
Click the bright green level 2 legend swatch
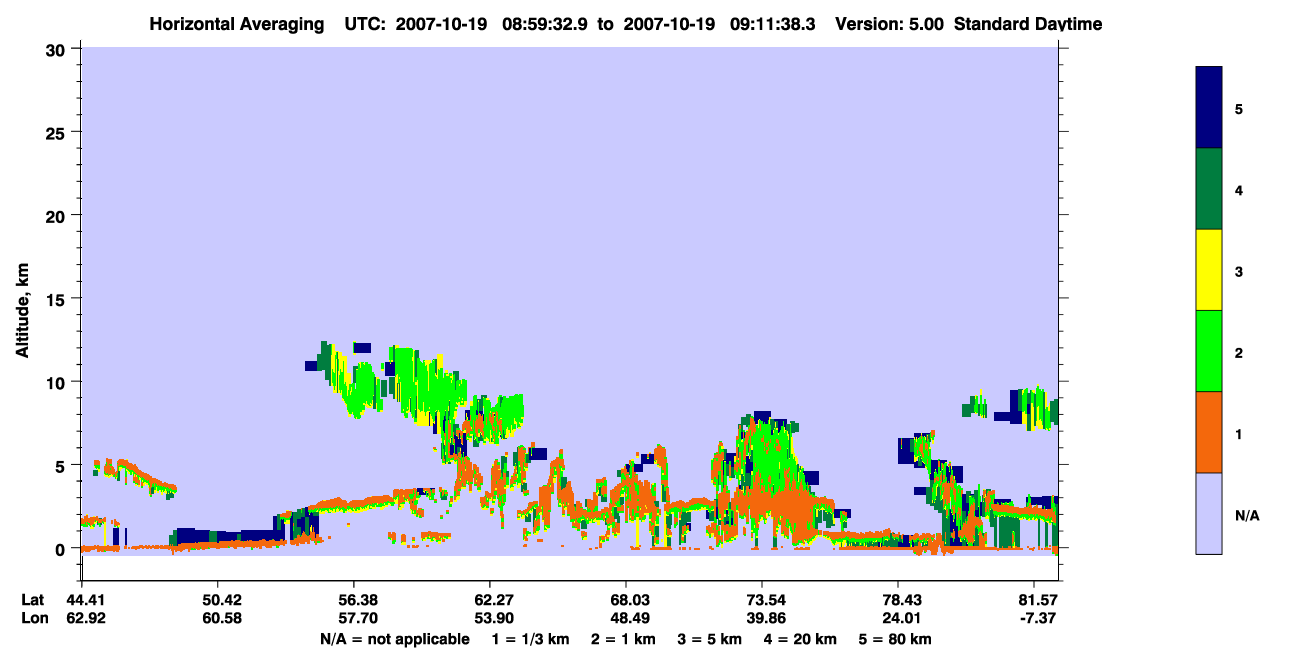tap(1209, 351)
